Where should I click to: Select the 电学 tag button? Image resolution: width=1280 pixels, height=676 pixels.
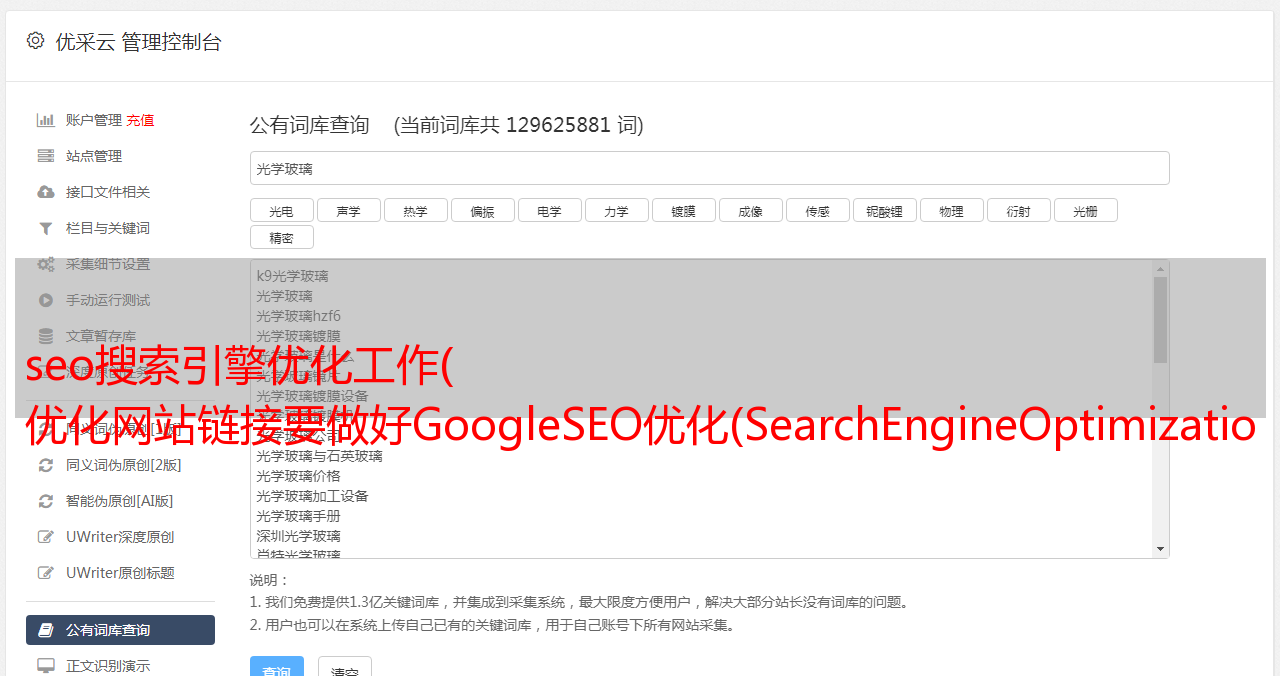550,211
